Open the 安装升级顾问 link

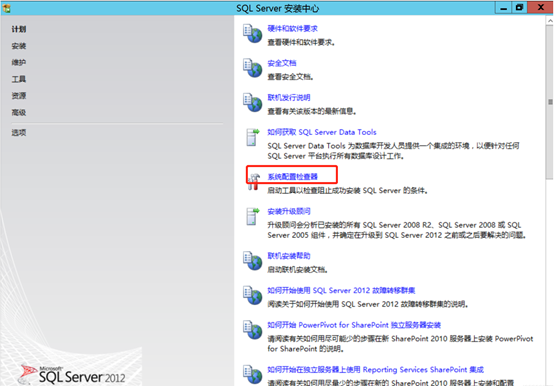coord(289,212)
